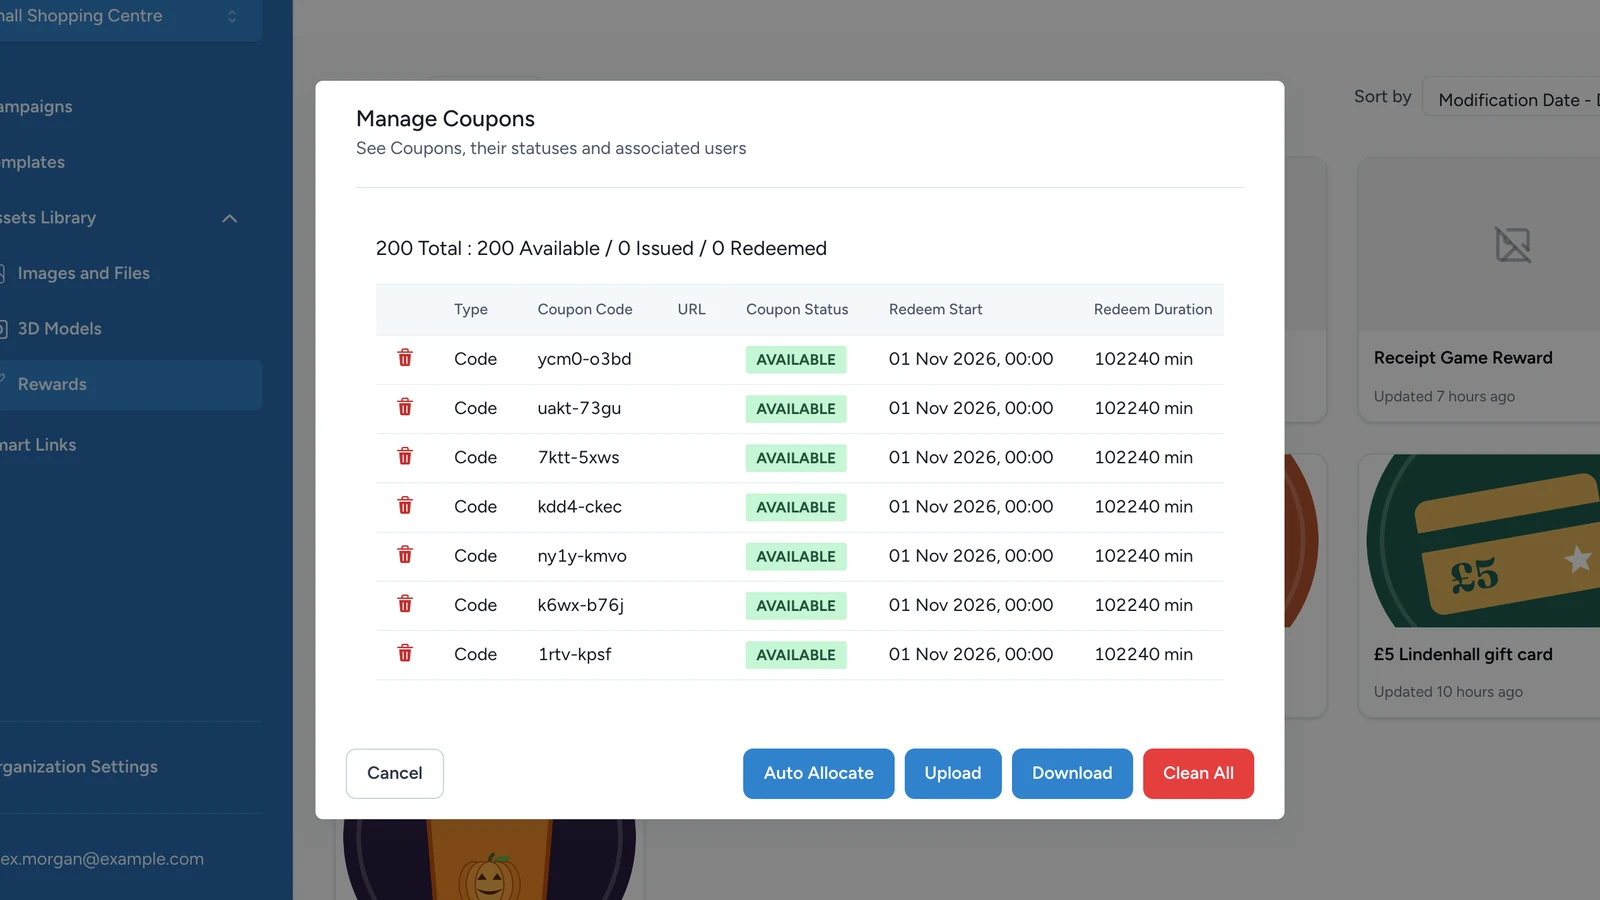Click the URL column header
This screenshot has width=1600, height=900.
click(691, 310)
